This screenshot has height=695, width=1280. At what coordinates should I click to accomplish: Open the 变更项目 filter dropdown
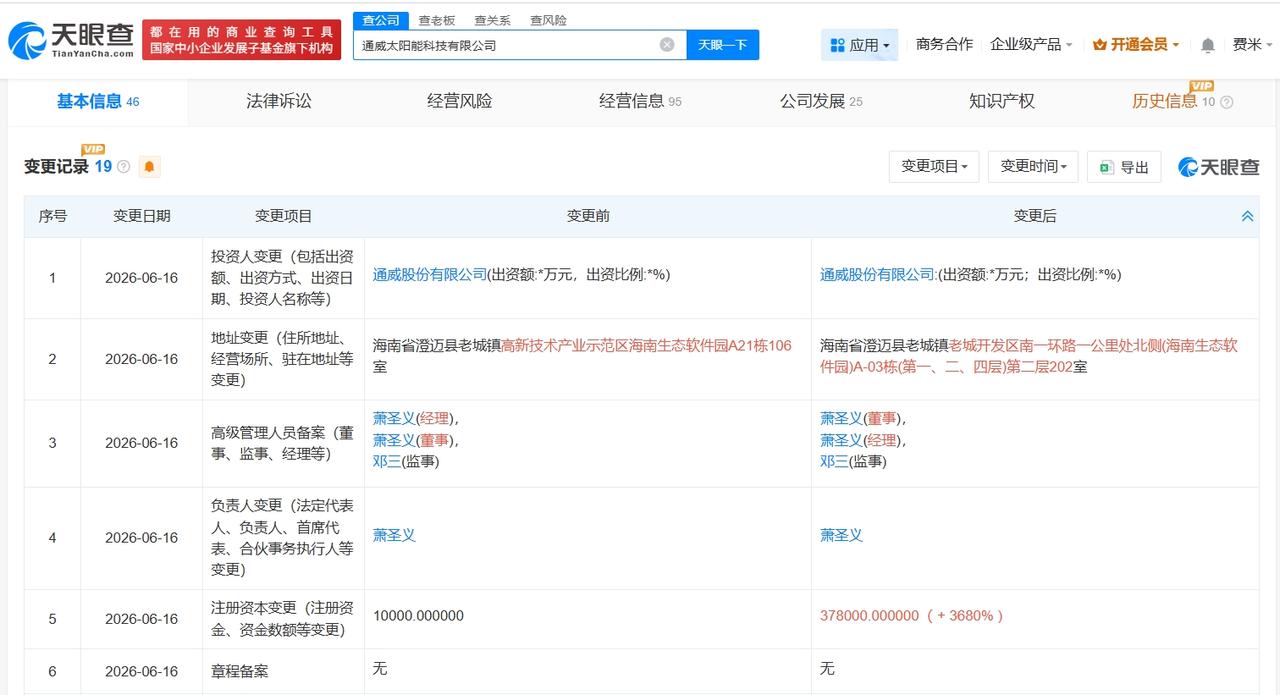934,167
